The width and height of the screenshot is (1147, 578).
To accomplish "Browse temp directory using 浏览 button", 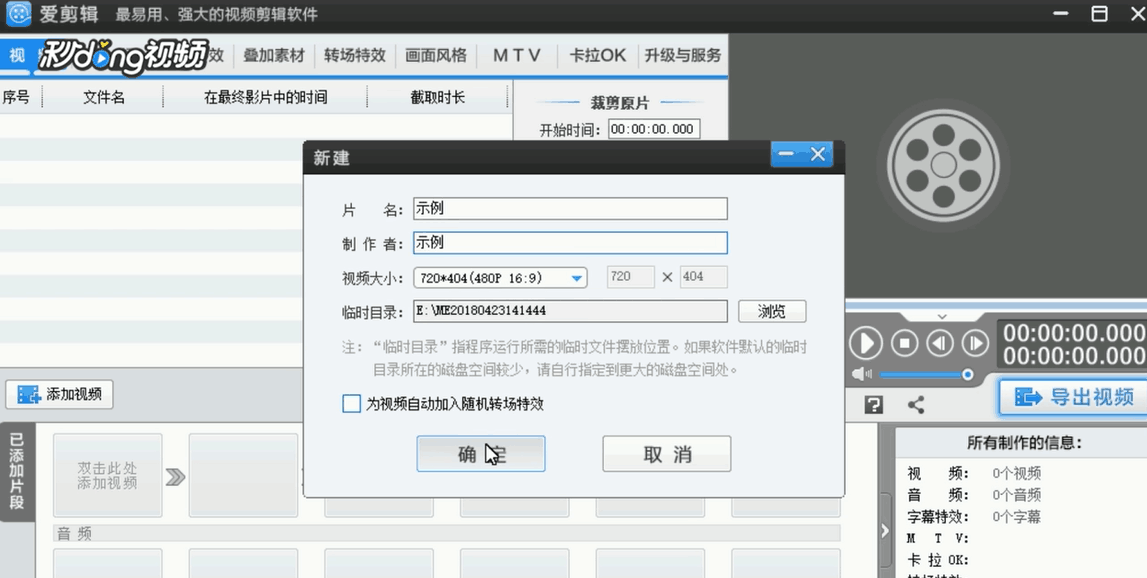I will tap(771, 311).
